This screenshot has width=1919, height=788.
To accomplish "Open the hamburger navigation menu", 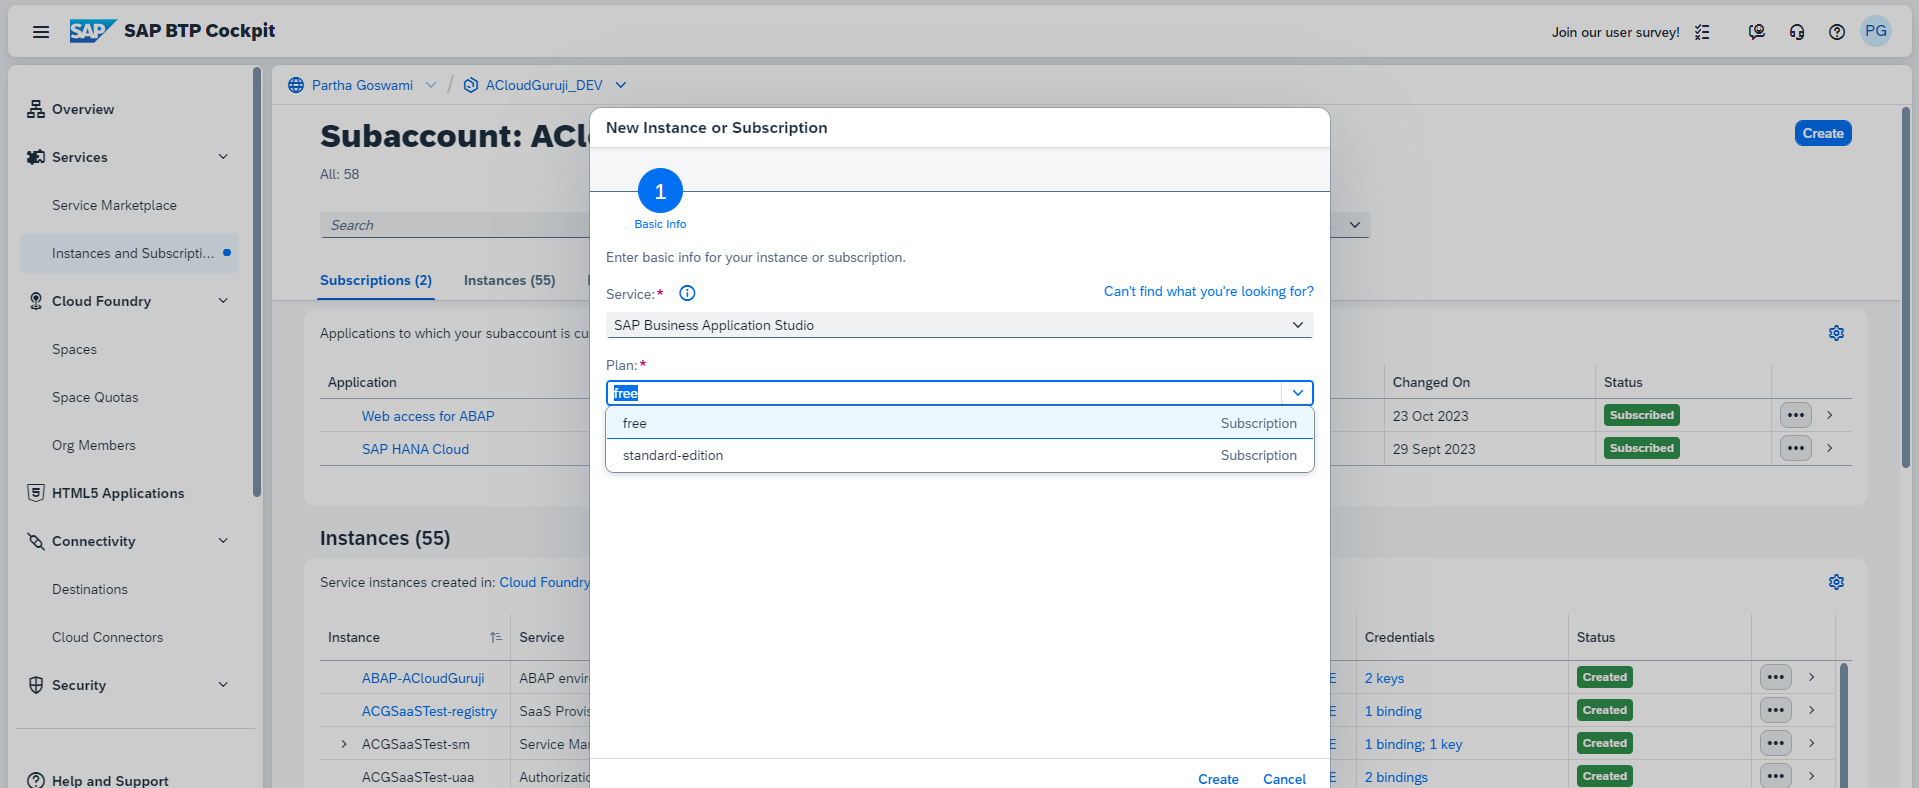I will 41,32.
